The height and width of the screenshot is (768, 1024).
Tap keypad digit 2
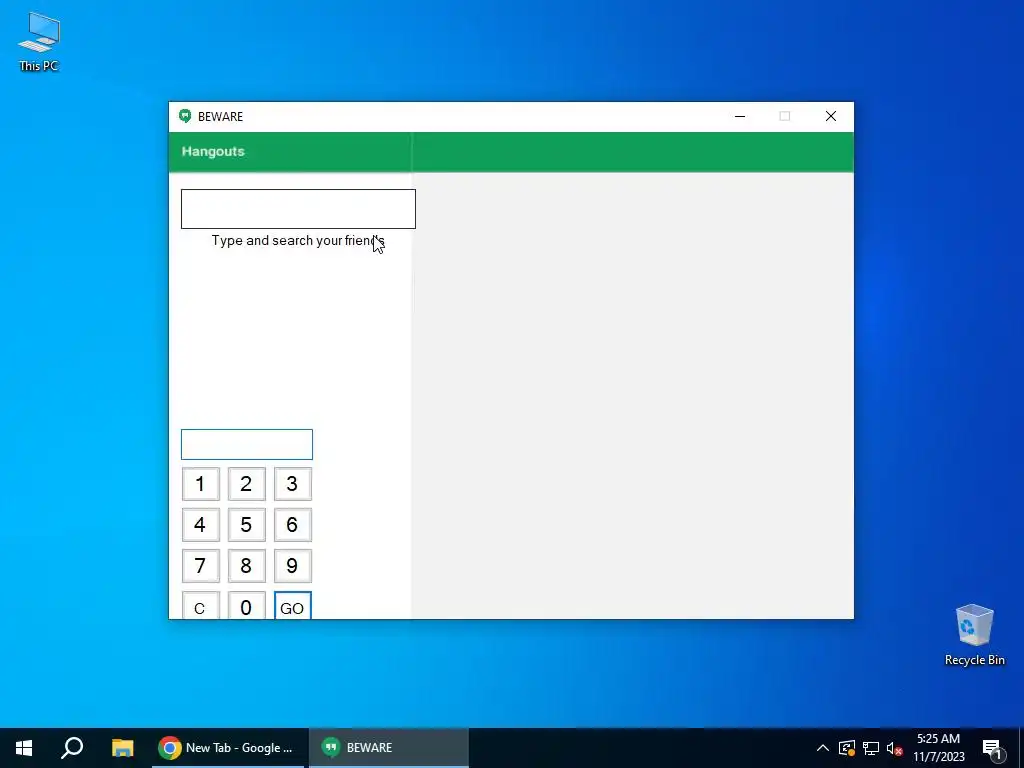[246, 484]
